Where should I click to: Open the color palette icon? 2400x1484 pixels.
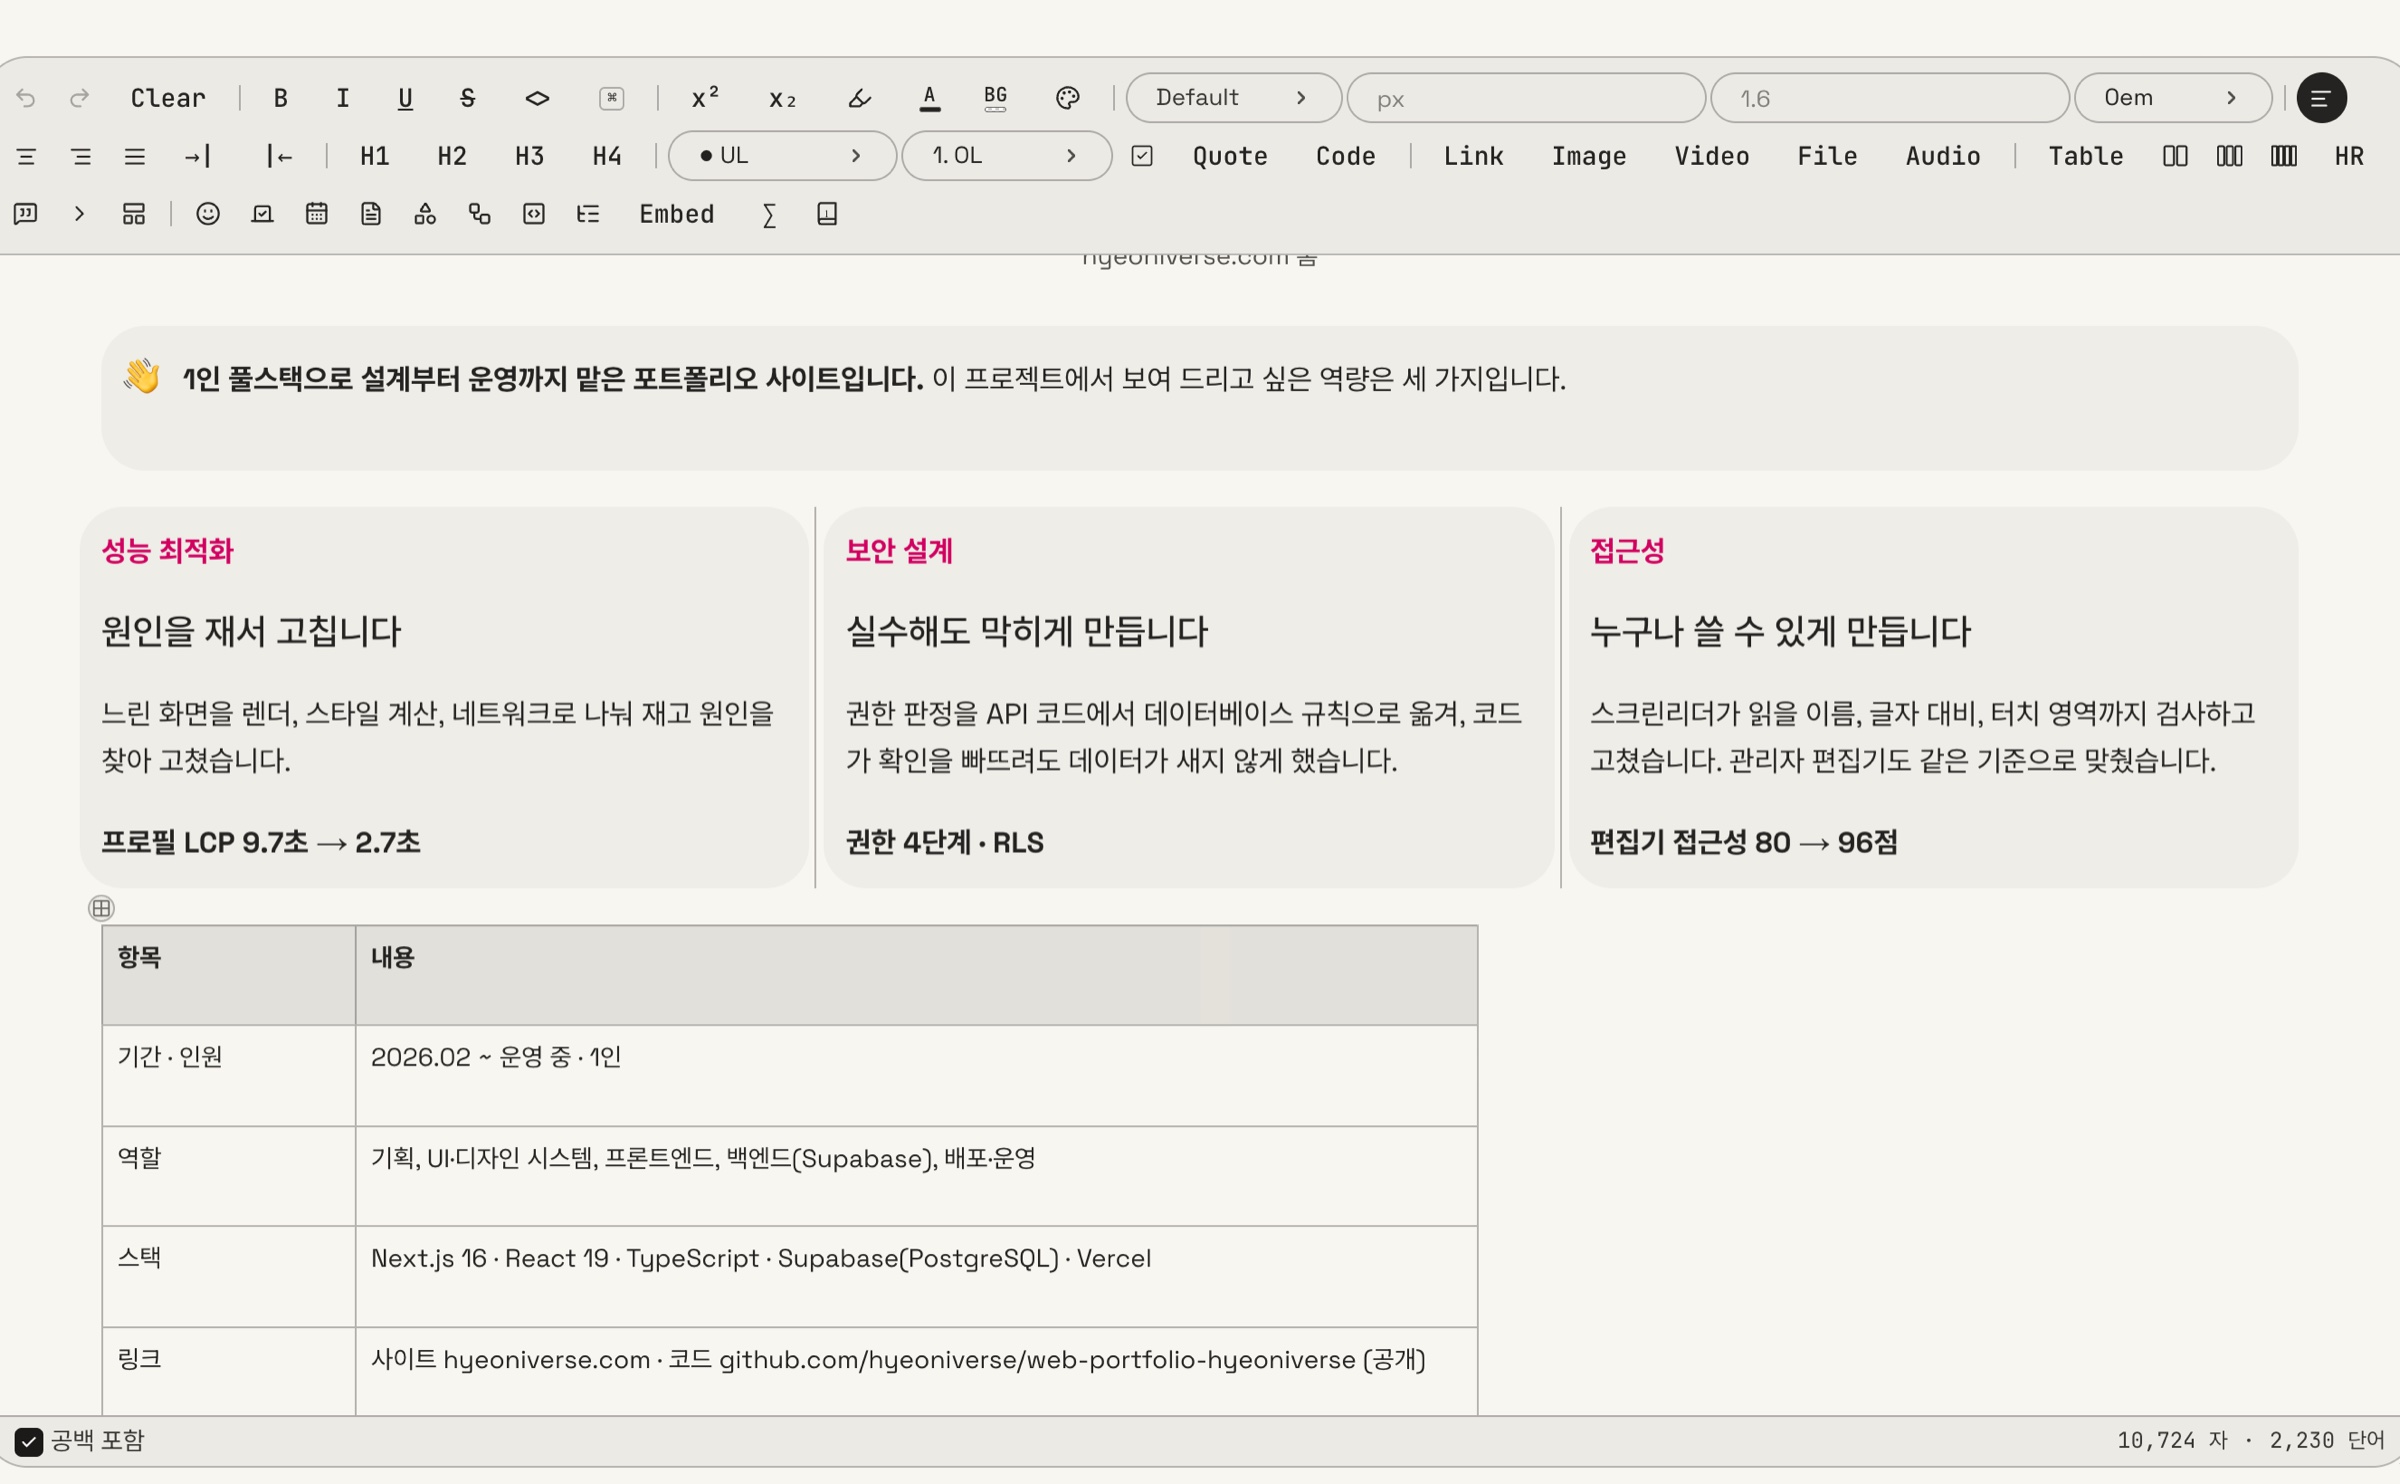coord(1067,98)
